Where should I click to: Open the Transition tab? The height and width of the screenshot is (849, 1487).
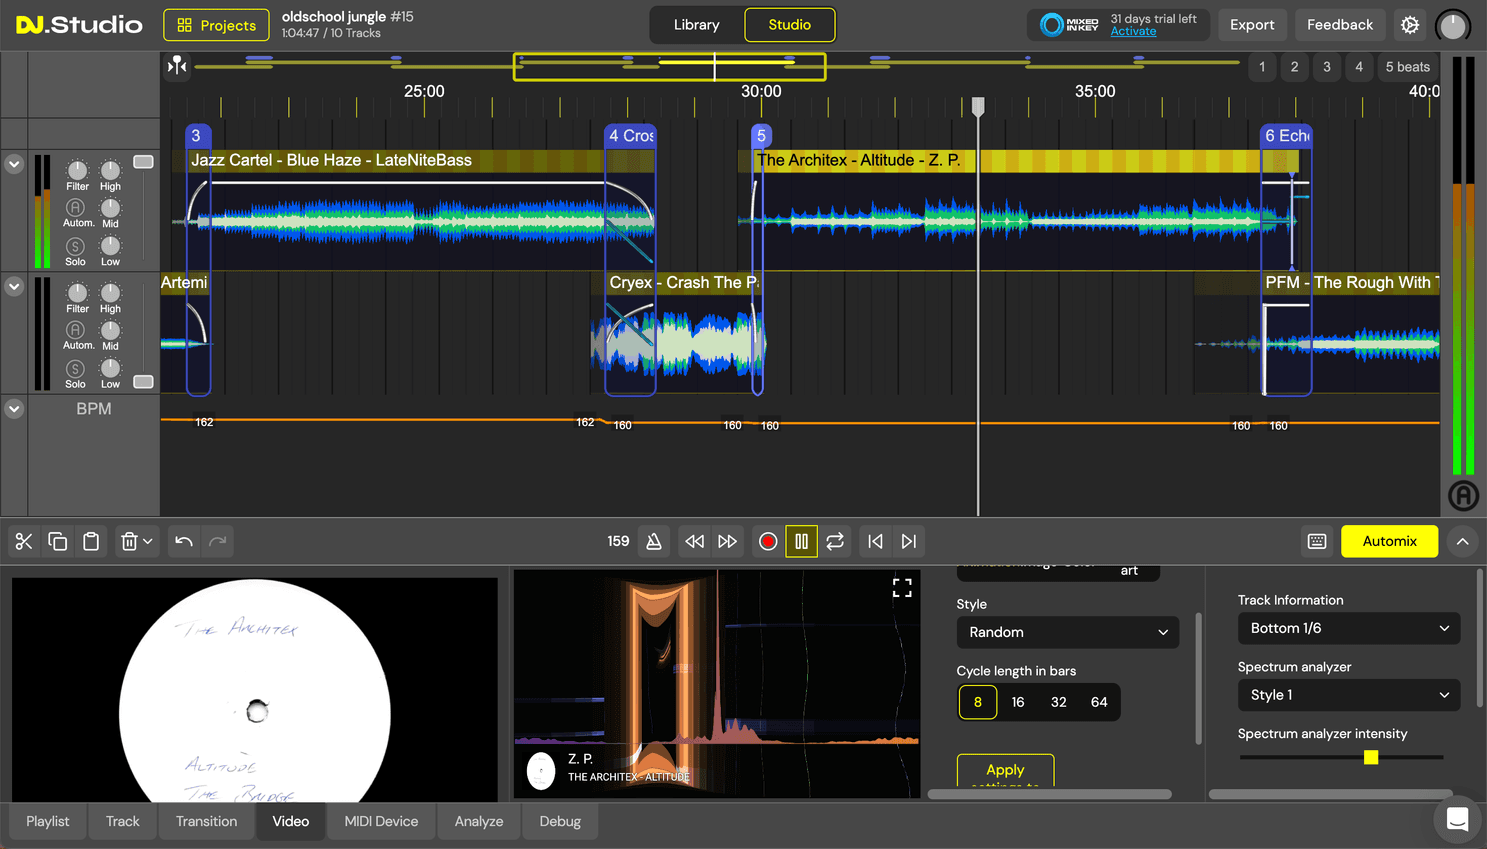tap(206, 821)
